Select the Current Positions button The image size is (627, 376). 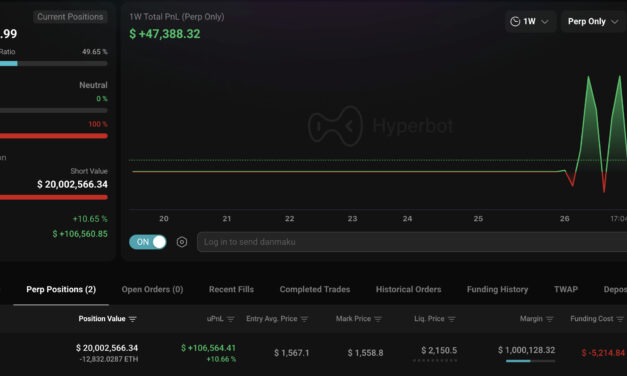pos(70,17)
